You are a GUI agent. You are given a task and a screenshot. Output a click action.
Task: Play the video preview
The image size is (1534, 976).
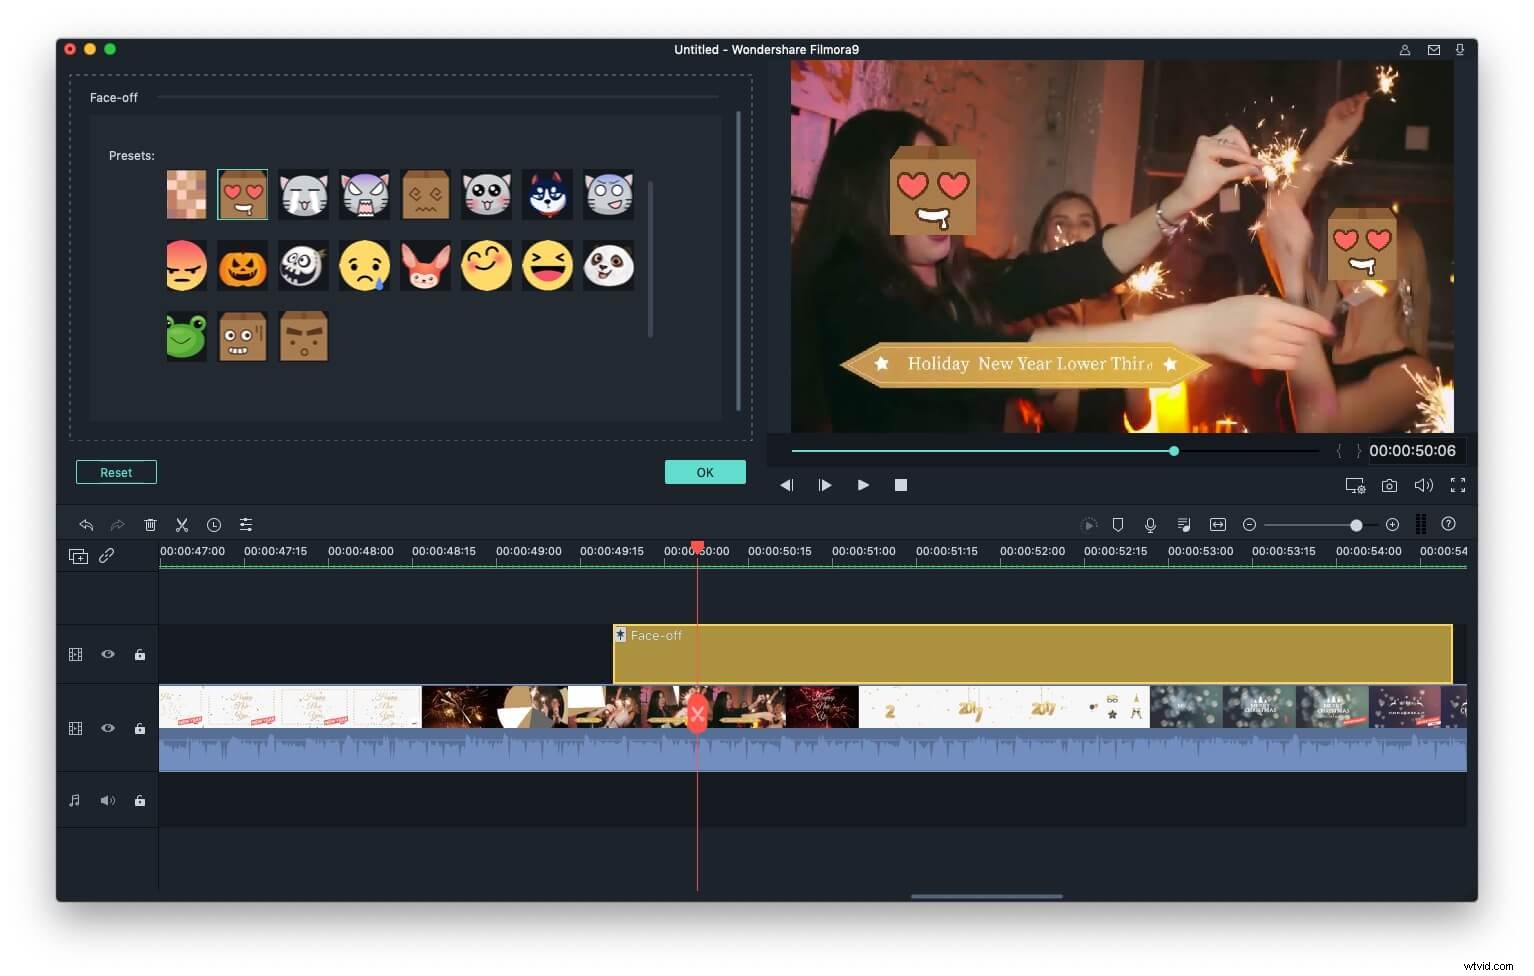(x=862, y=485)
